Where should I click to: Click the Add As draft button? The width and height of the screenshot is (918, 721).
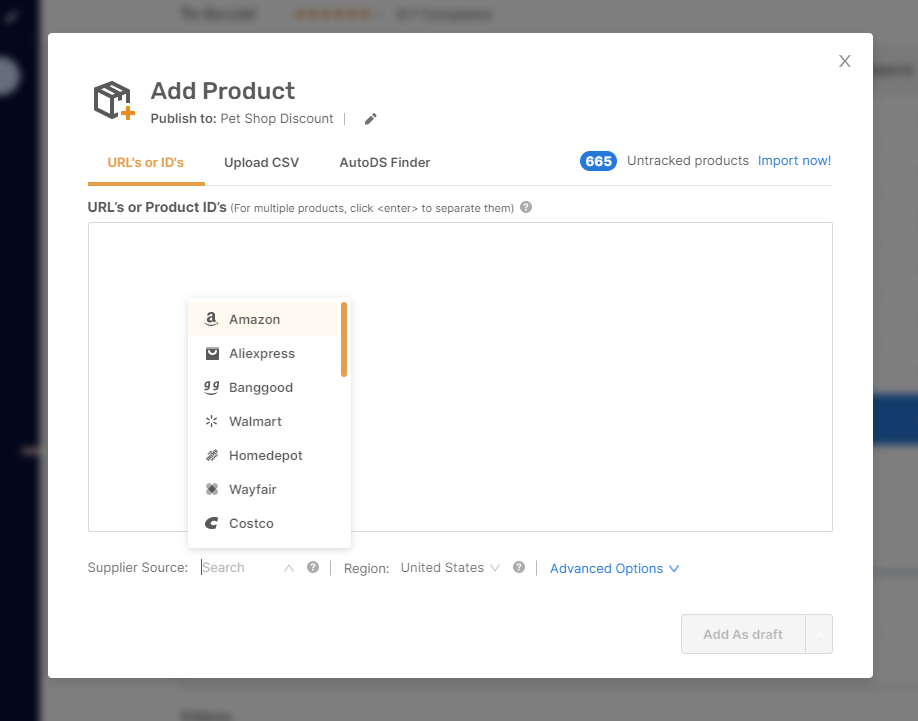[743, 634]
